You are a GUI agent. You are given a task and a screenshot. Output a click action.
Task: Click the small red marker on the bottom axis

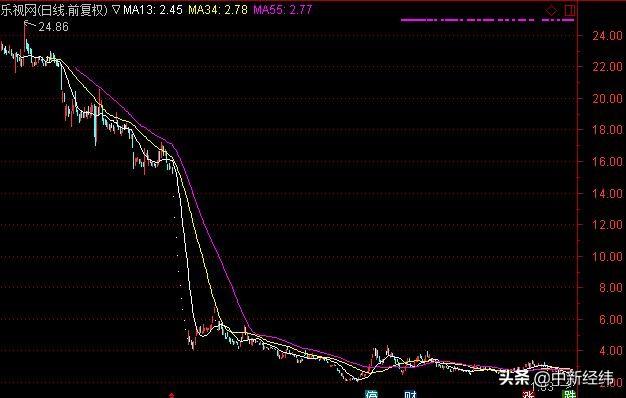click(x=172, y=395)
